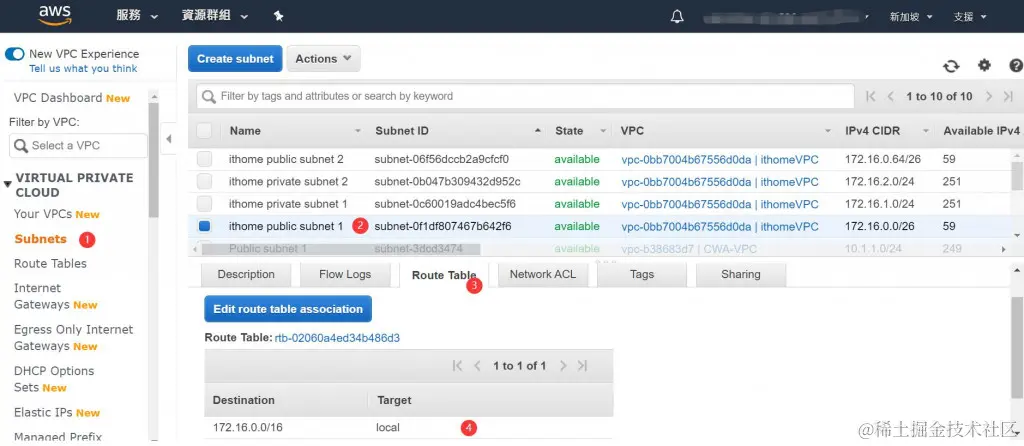Viewport: 1024px width, 446px height.
Task: Click the sidebar vertical scrollbar
Action: [x=154, y=161]
